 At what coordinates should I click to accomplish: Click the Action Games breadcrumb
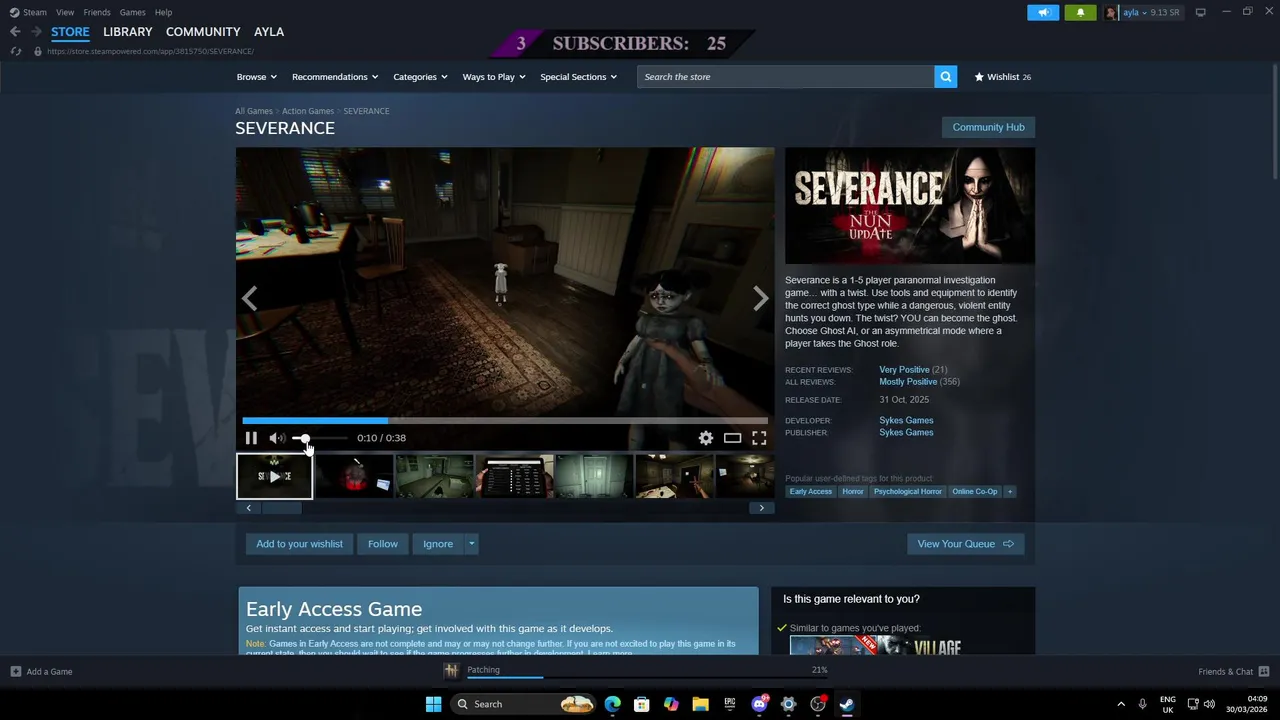pyautogui.click(x=308, y=111)
